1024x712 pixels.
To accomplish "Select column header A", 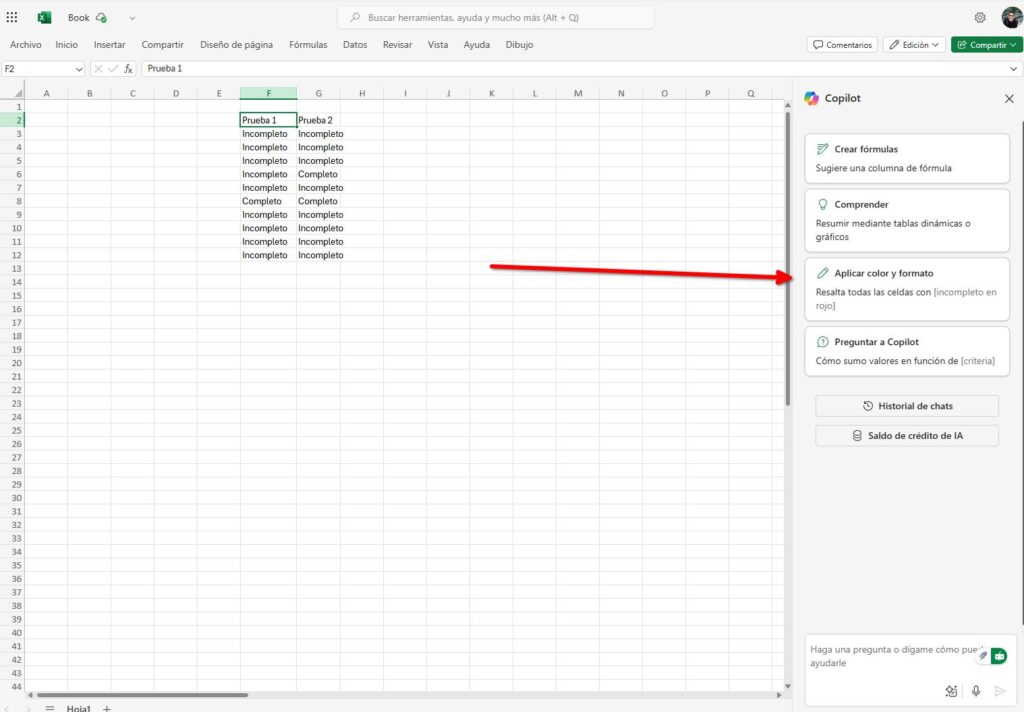I will coord(46,93).
